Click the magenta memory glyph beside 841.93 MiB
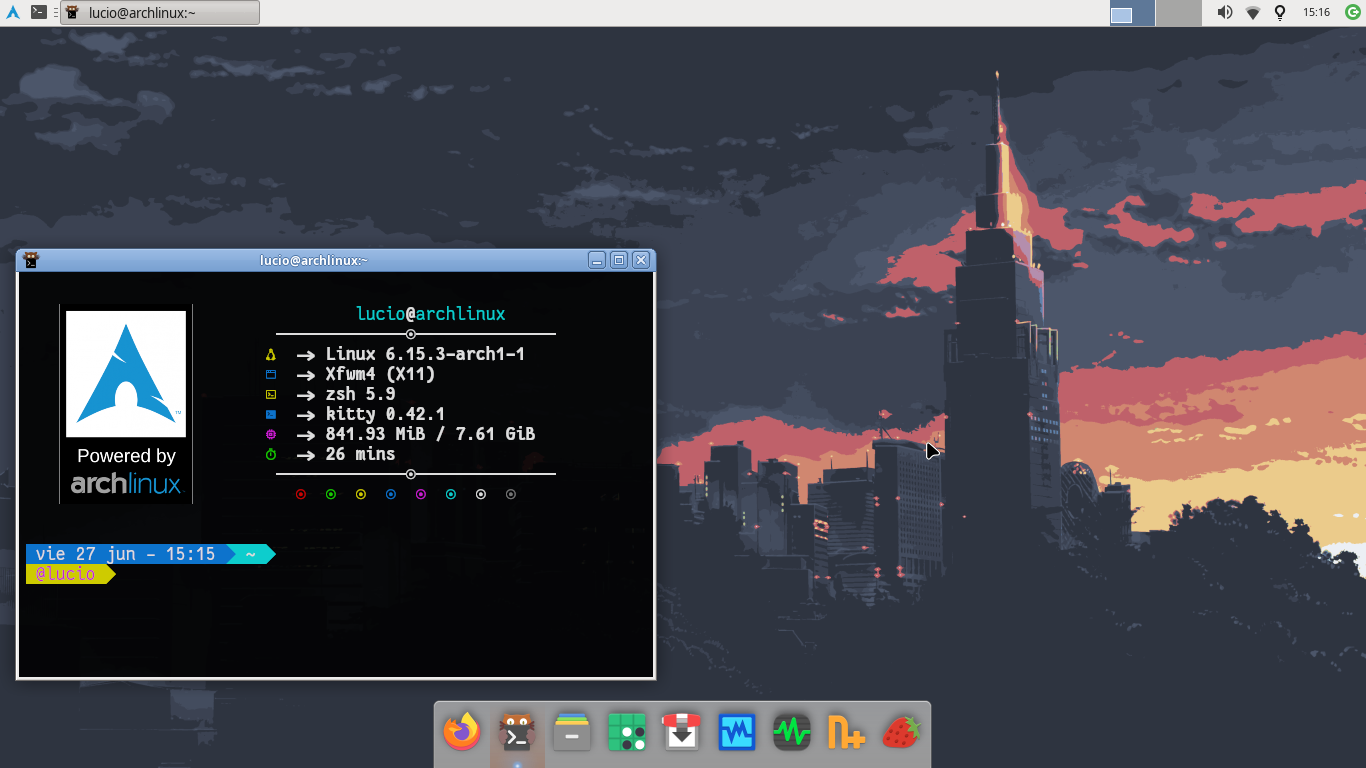Viewport: 1366px width, 768px height. coord(270,434)
